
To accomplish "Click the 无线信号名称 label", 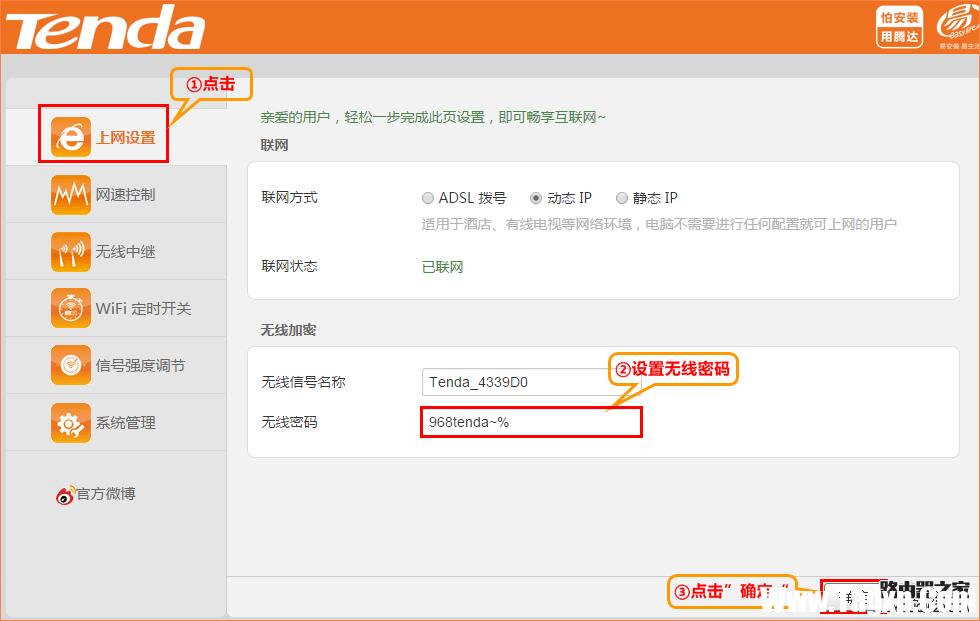I will tap(303, 382).
